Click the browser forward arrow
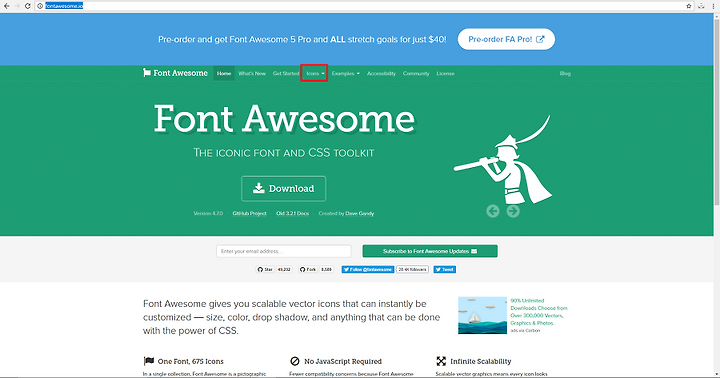The height and width of the screenshot is (378, 720). (17, 6)
